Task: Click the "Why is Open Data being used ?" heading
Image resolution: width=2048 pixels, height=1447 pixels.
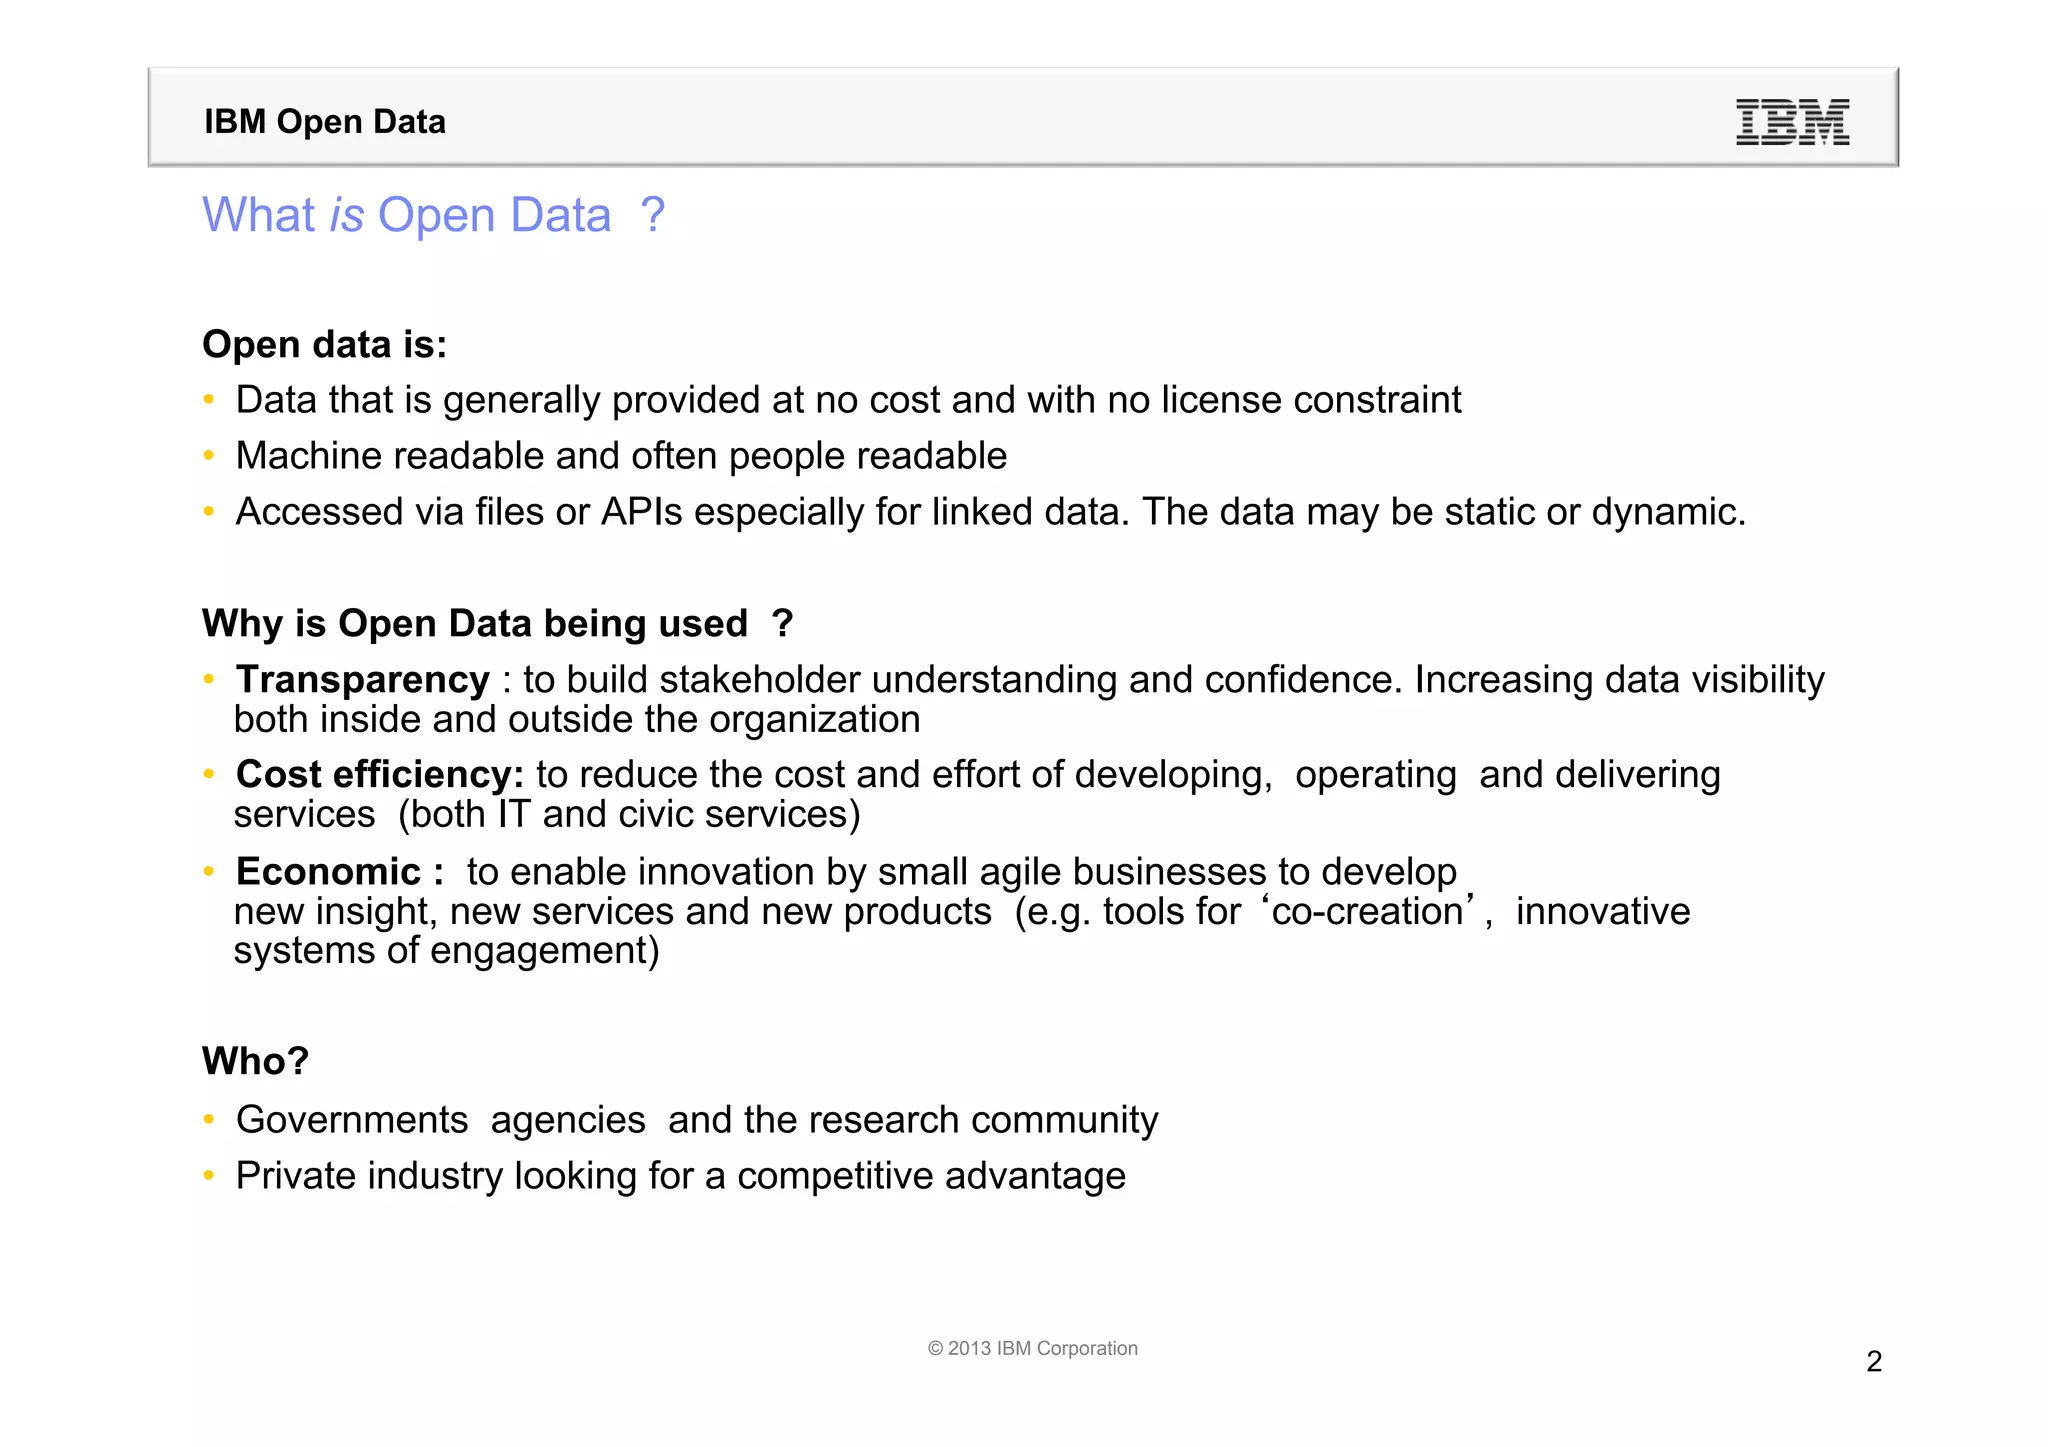Action: click(x=497, y=624)
